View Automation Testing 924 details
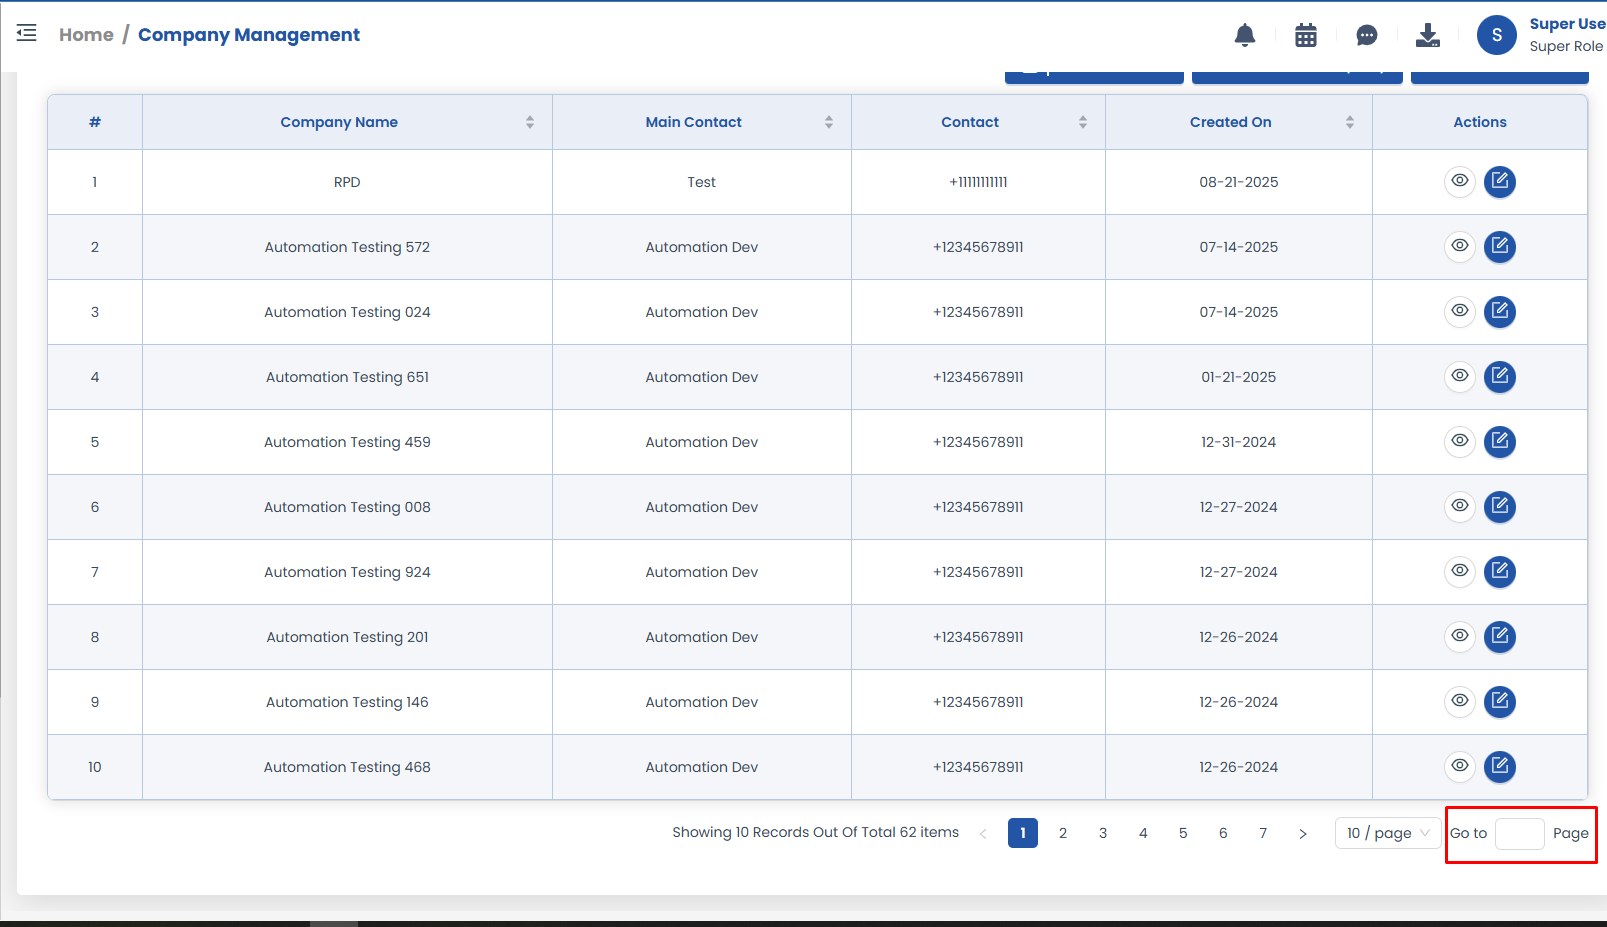 point(1460,572)
